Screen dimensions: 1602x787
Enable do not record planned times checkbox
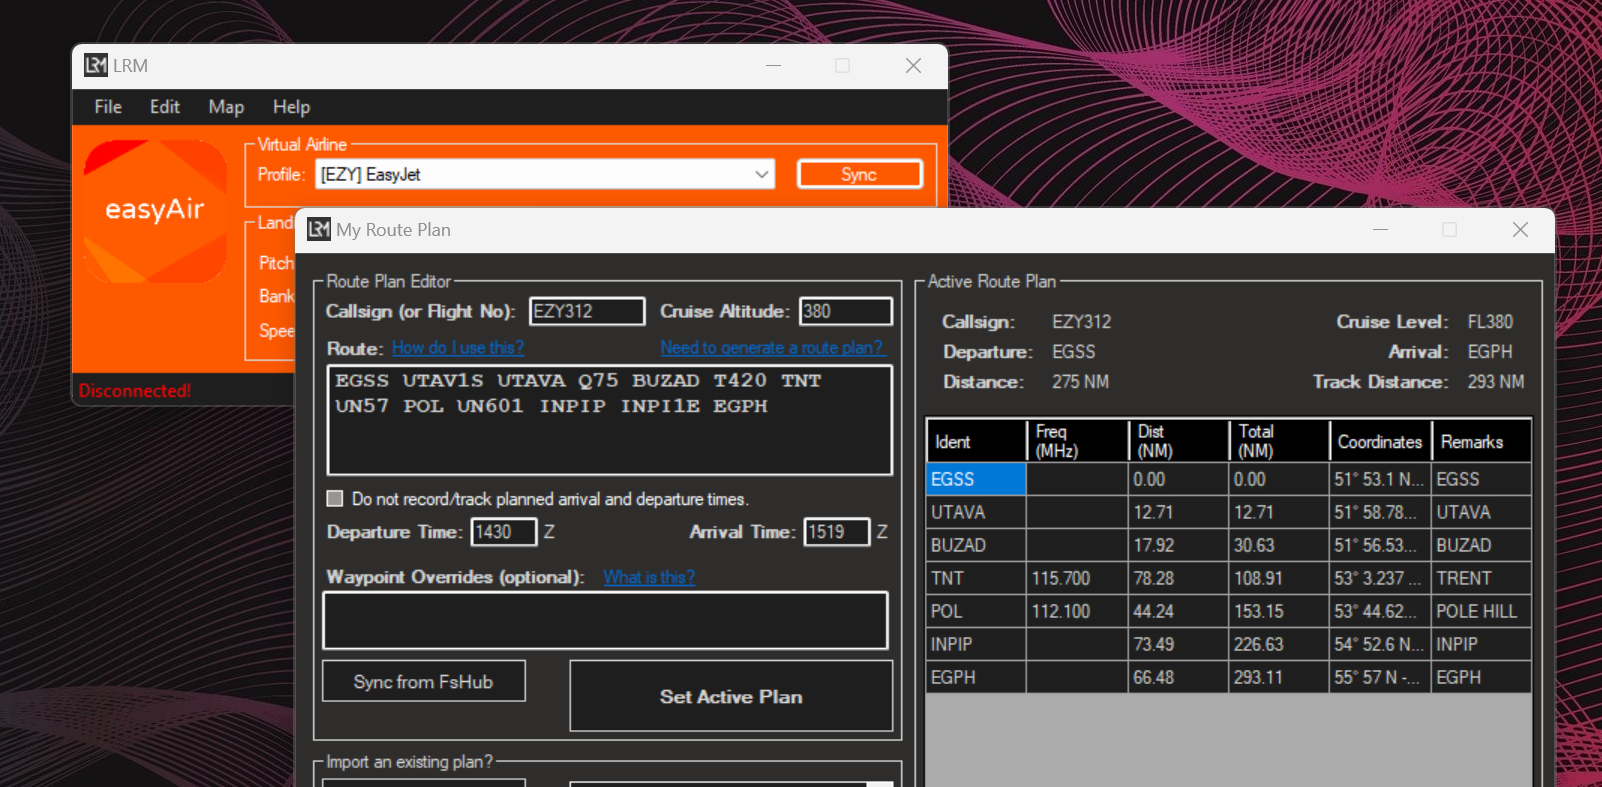click(x=336, y=499)
